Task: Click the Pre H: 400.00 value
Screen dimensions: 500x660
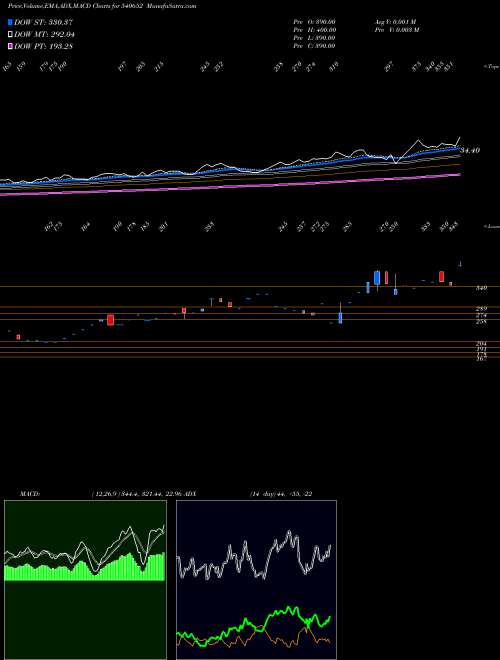Action: click(x=314, y=30)
